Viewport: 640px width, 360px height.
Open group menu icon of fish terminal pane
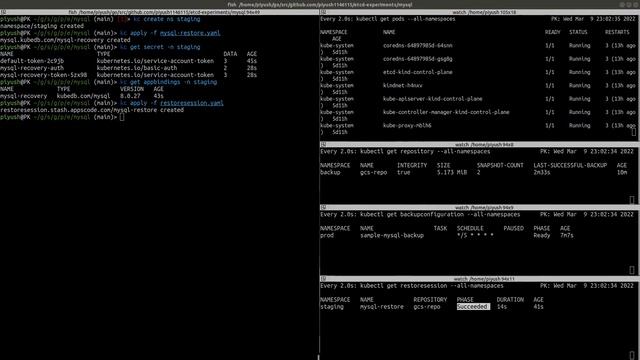click(3, 12)
